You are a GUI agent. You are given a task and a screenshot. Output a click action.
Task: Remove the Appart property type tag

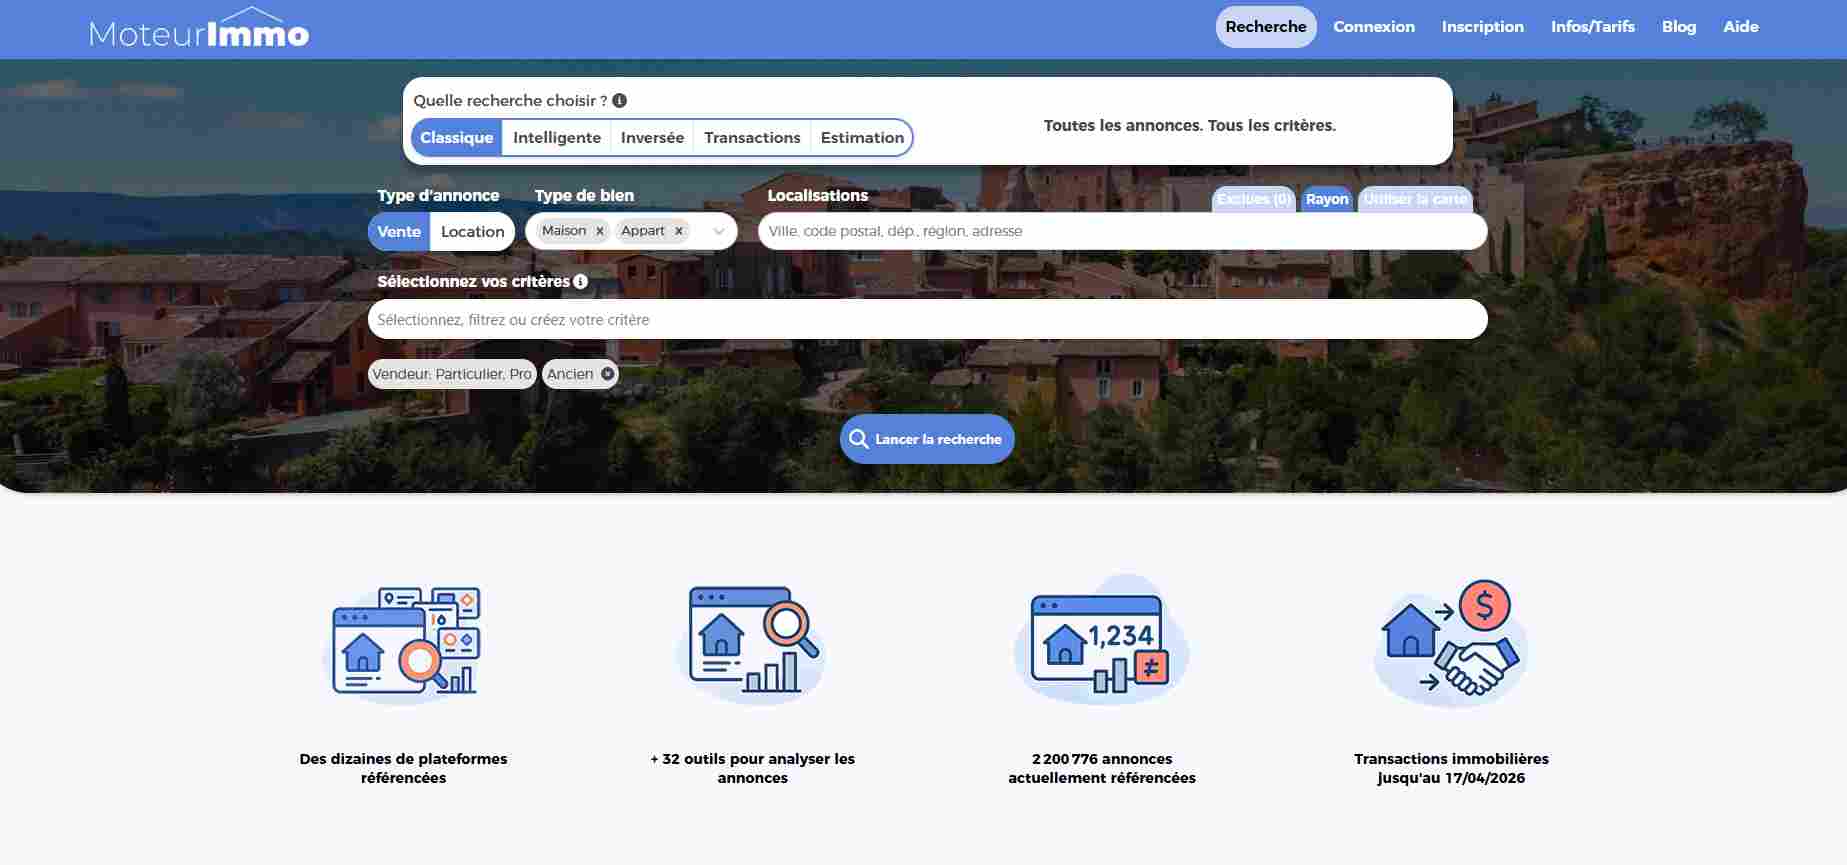click(x=678, y=231)
